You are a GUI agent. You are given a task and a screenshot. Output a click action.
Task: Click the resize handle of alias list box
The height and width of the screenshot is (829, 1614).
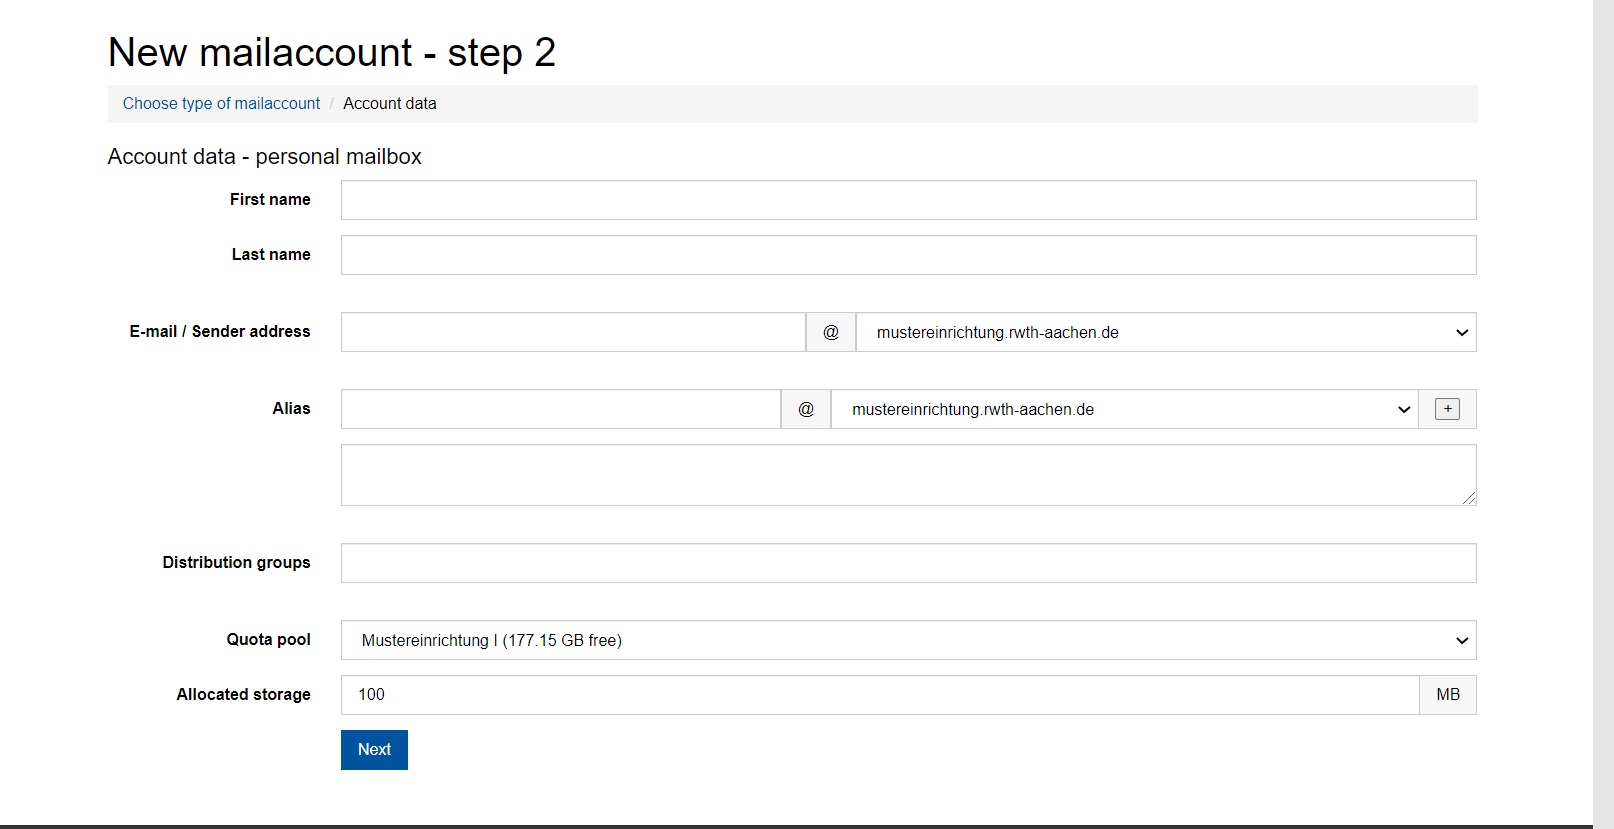coord(1468,497)
